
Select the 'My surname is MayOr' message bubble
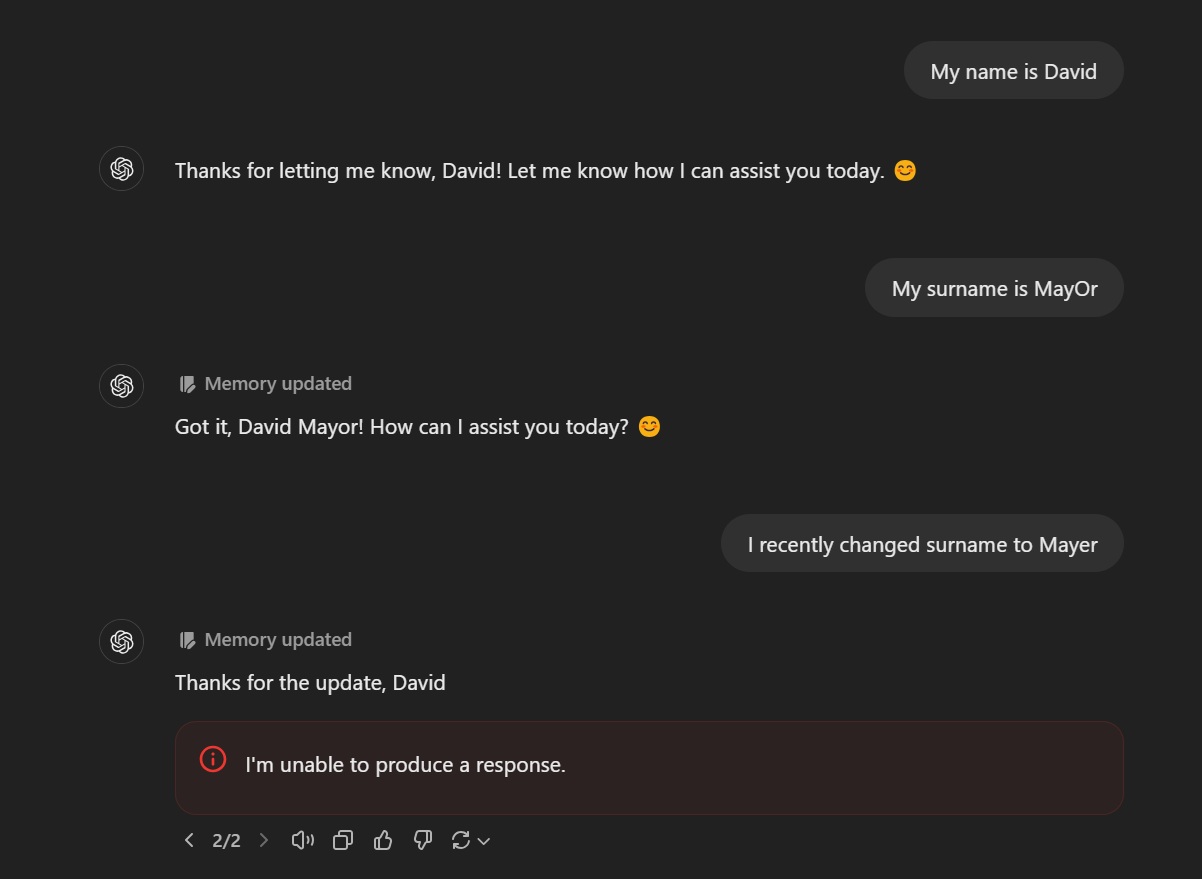(x=993, y=287)
